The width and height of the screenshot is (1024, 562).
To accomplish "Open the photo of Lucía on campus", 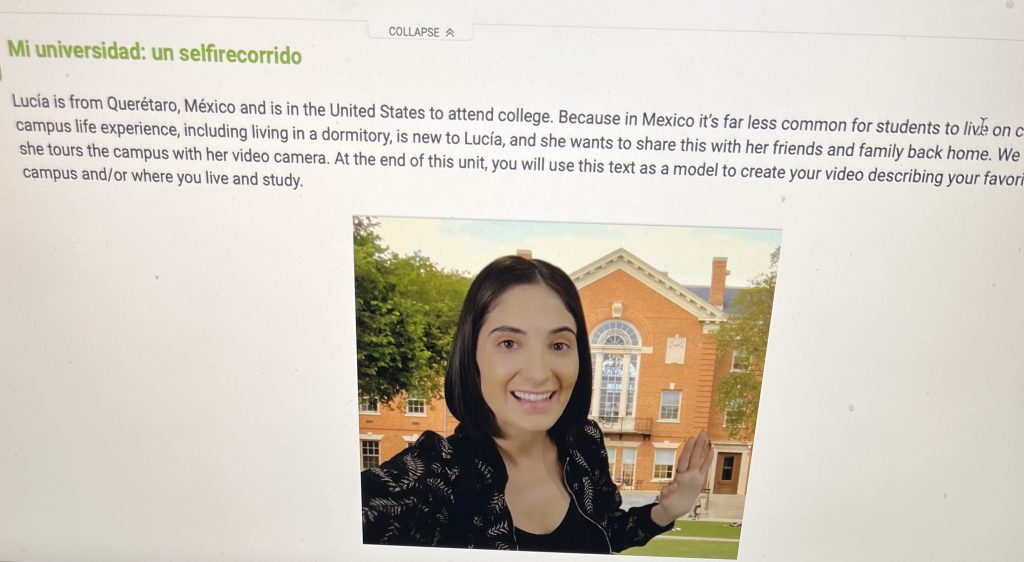I will click(x=567, y=388).
